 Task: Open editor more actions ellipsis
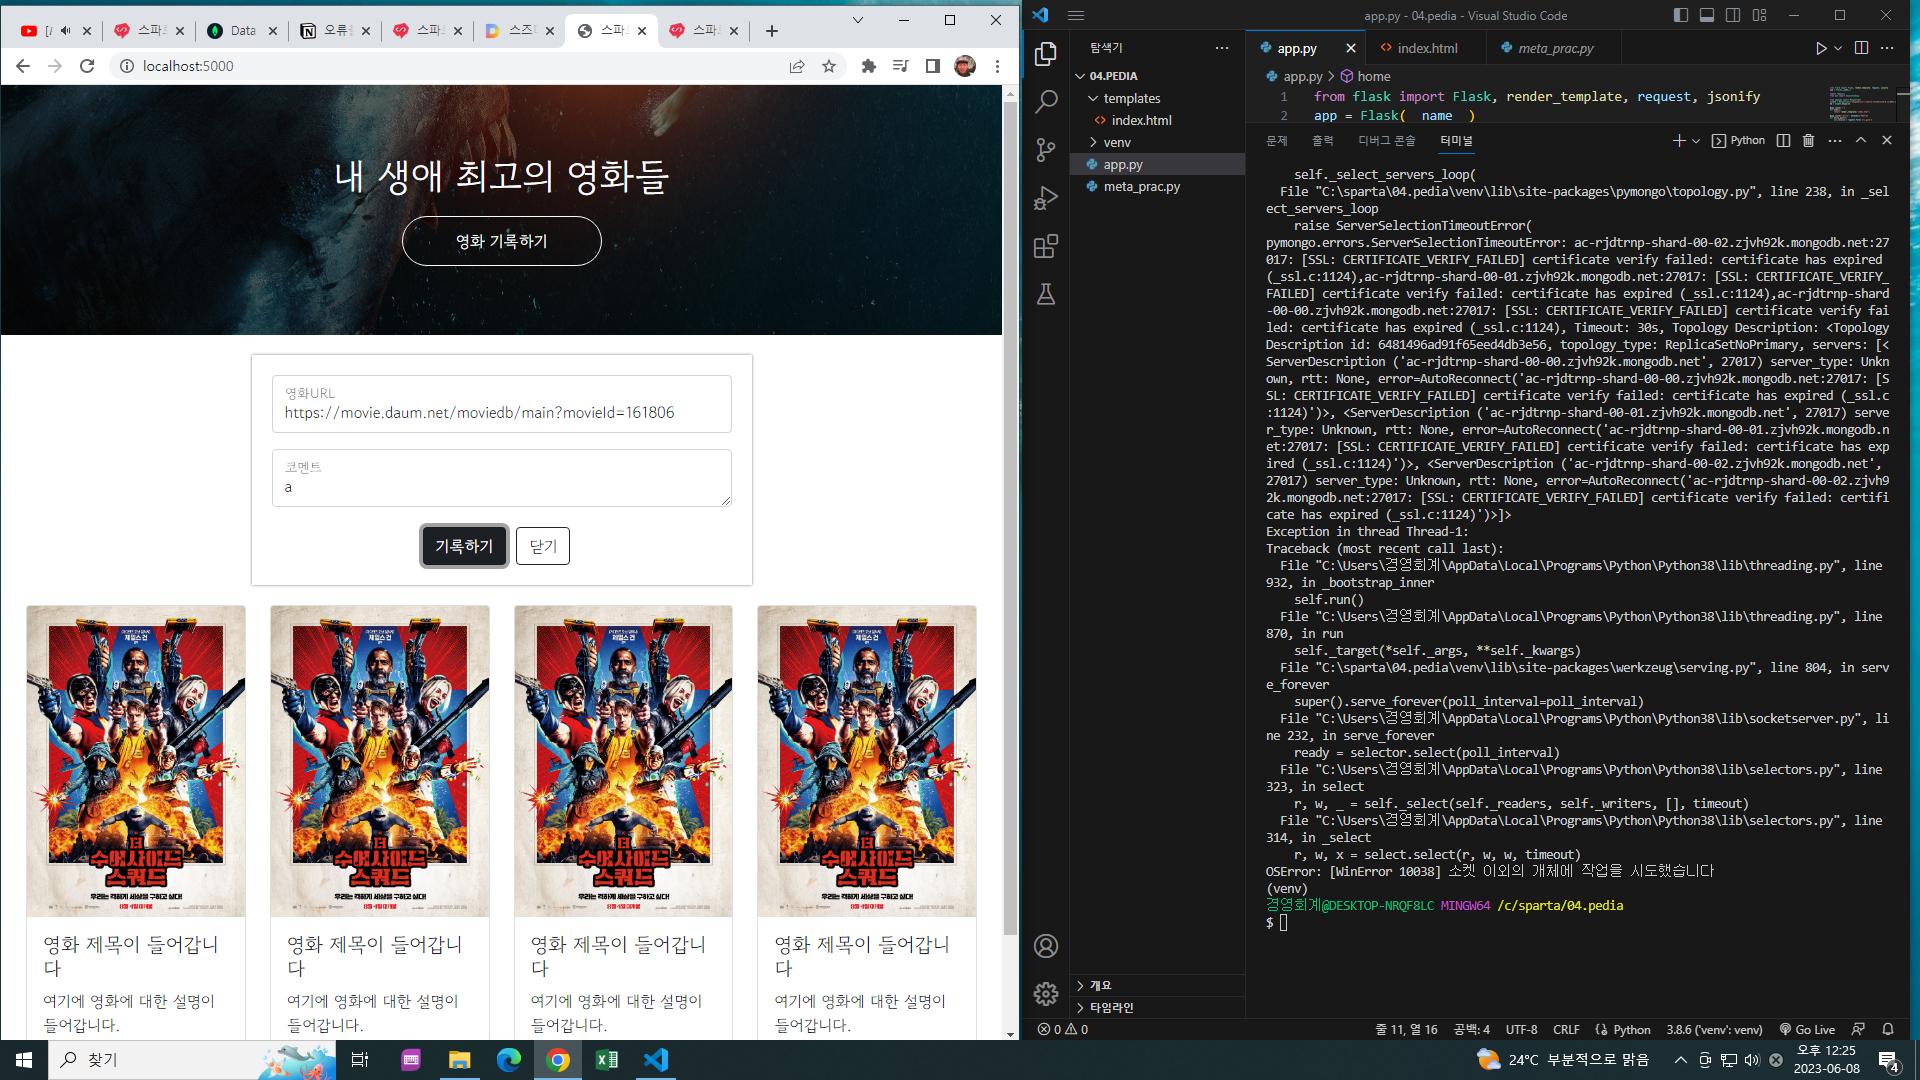[1887, 48]
